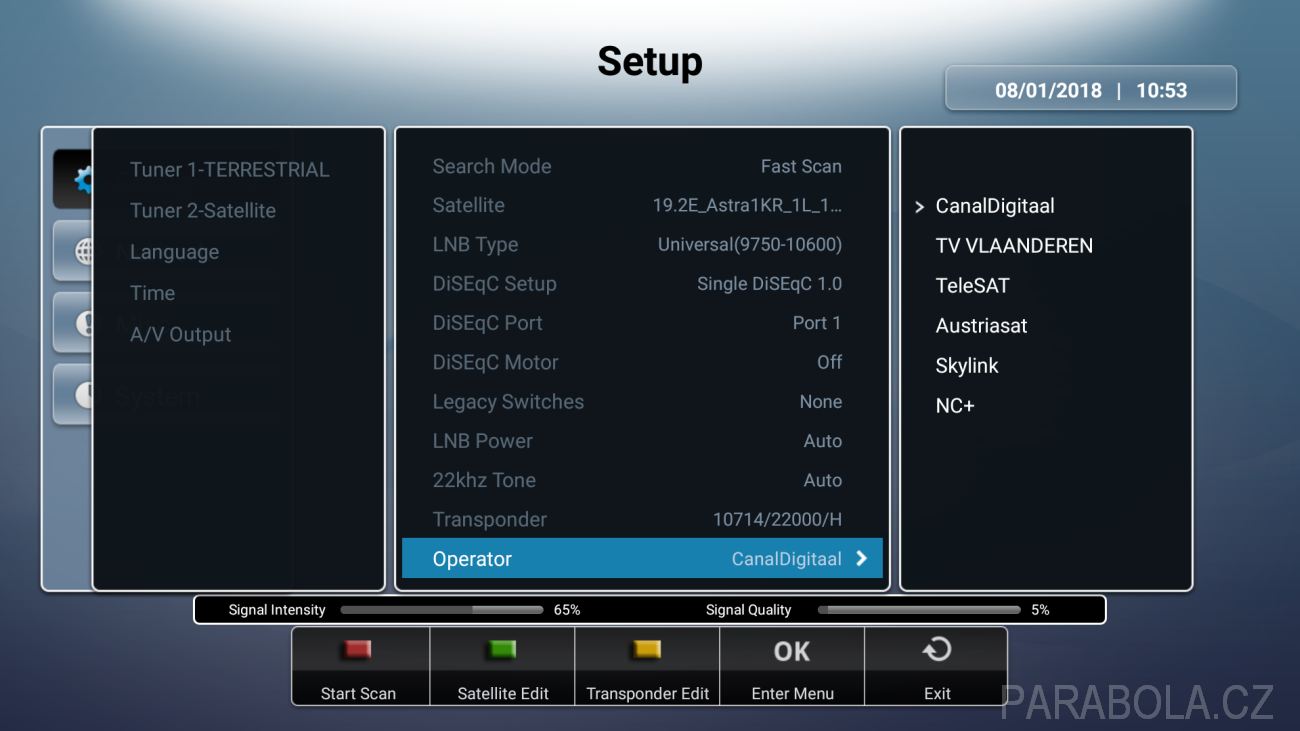This screenshot has height=731, width=1300.
Task: Click the Transponder Edit label
Action: pos(648,693)
